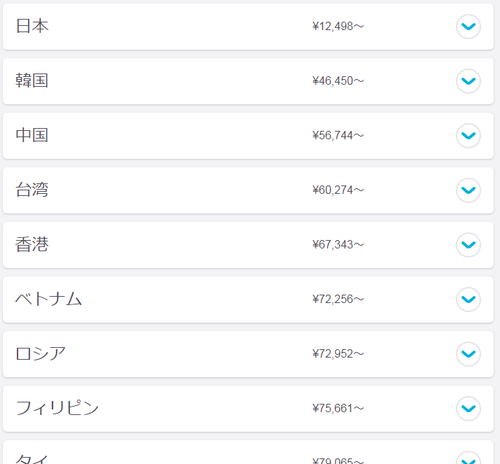Select the ロシア destination label

tap(40, 353)
